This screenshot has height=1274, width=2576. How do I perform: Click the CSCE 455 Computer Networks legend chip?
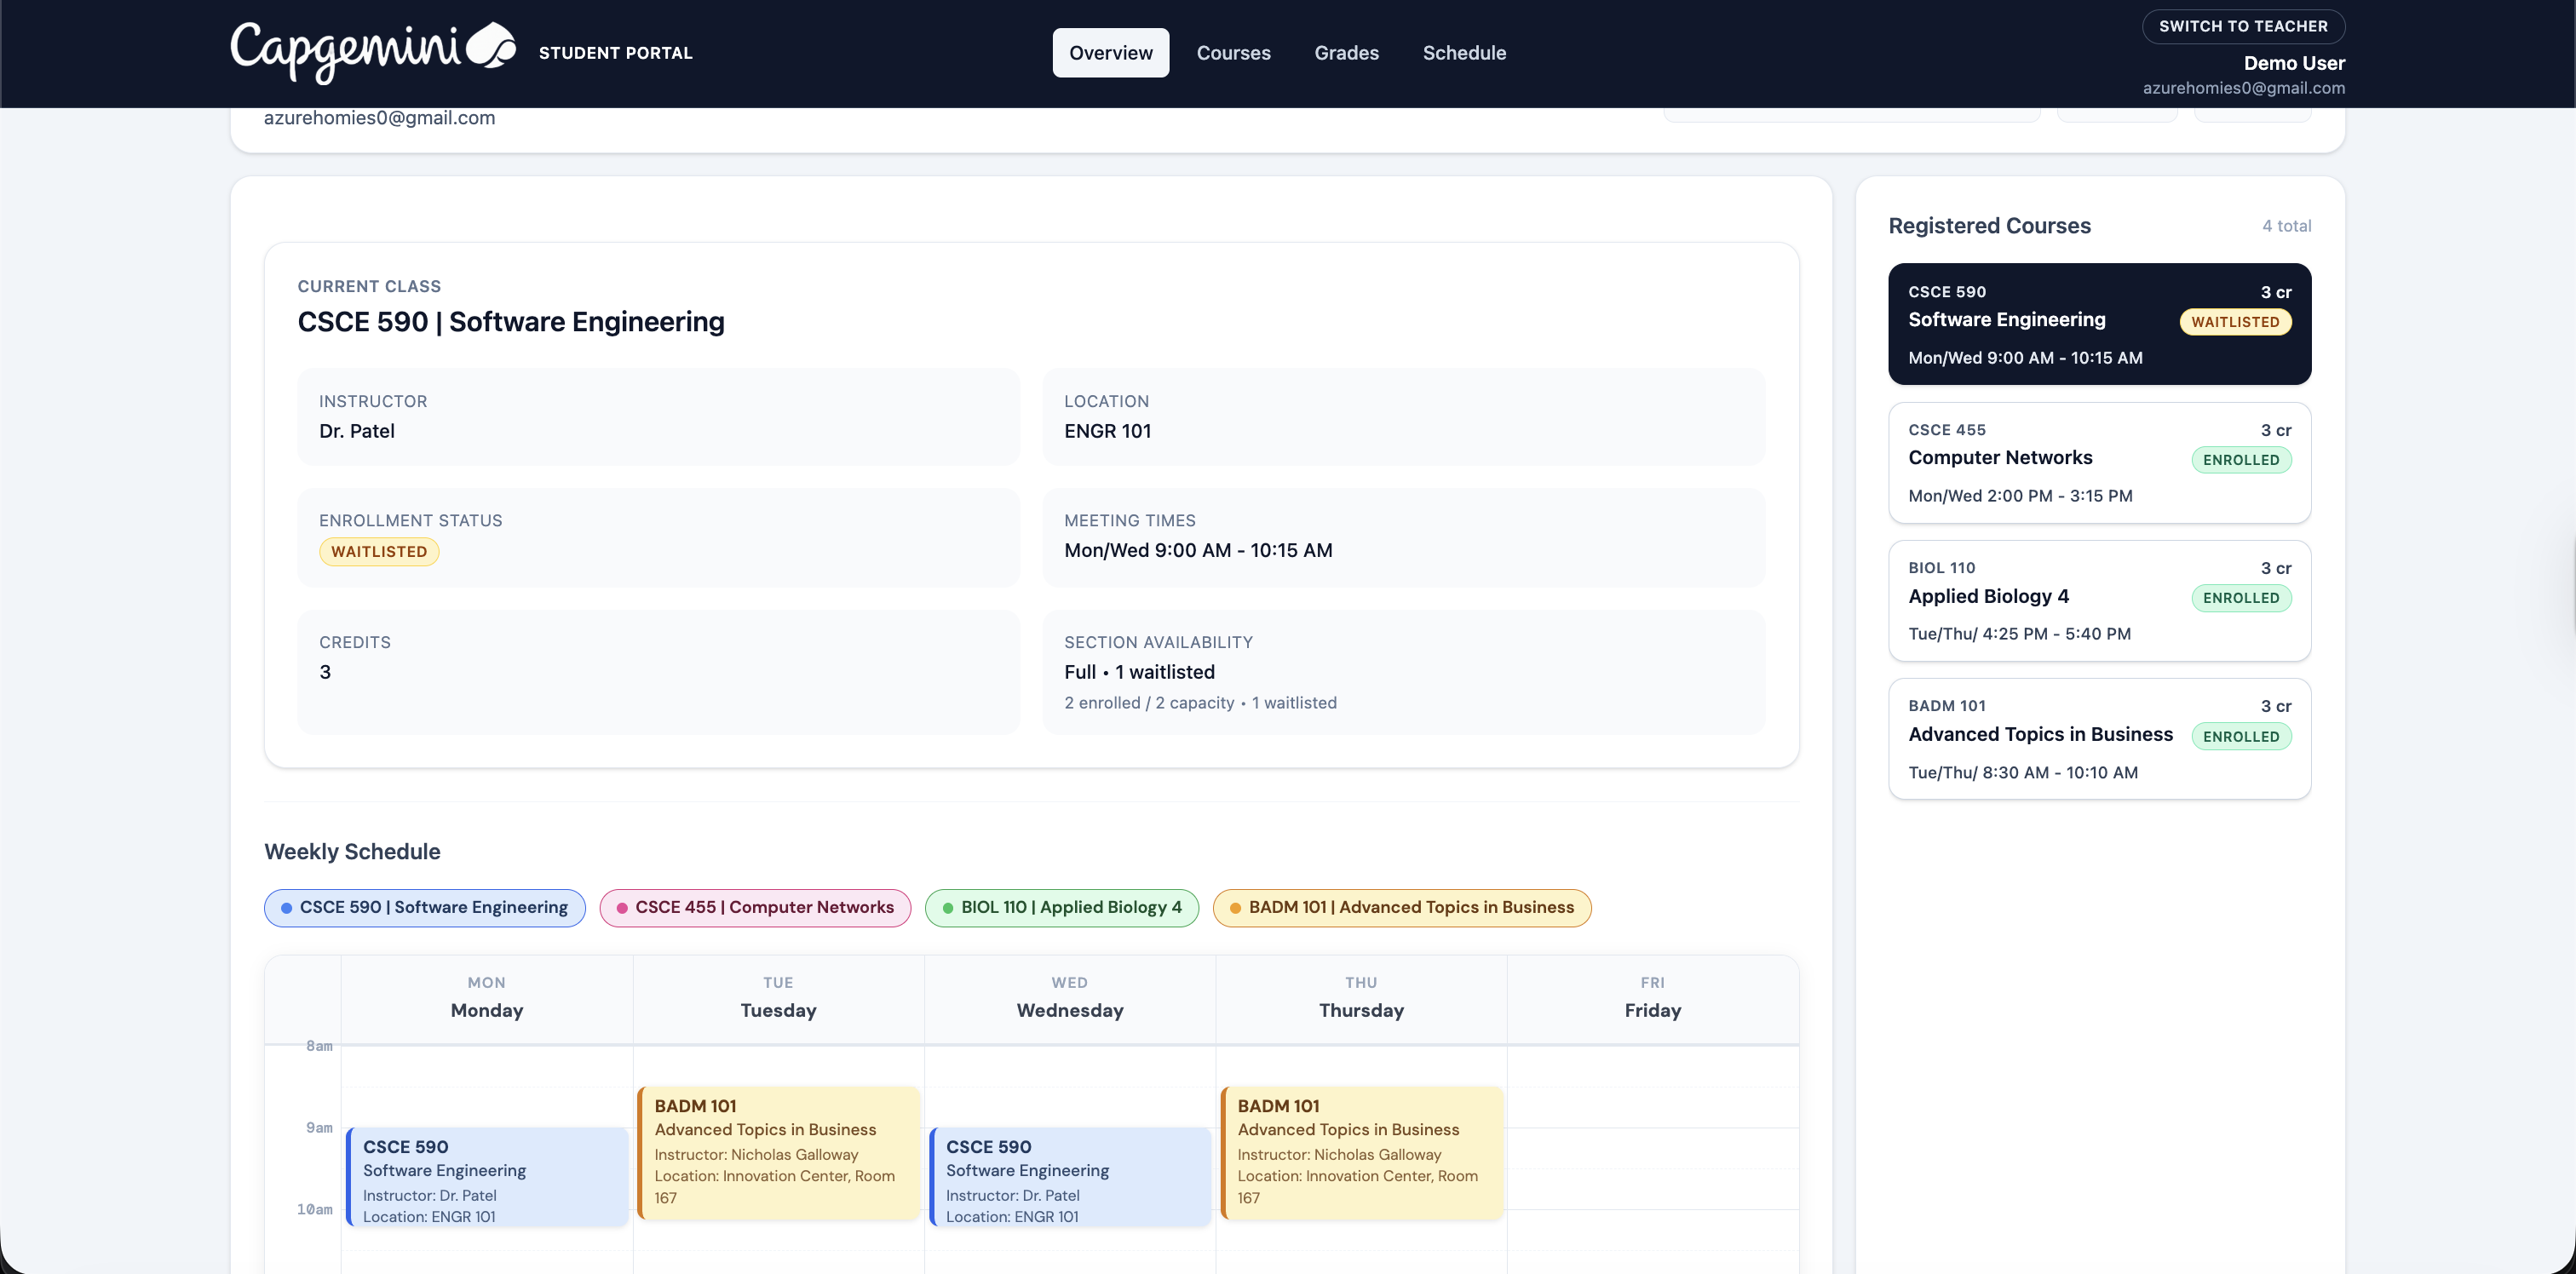tap(755, 908)
